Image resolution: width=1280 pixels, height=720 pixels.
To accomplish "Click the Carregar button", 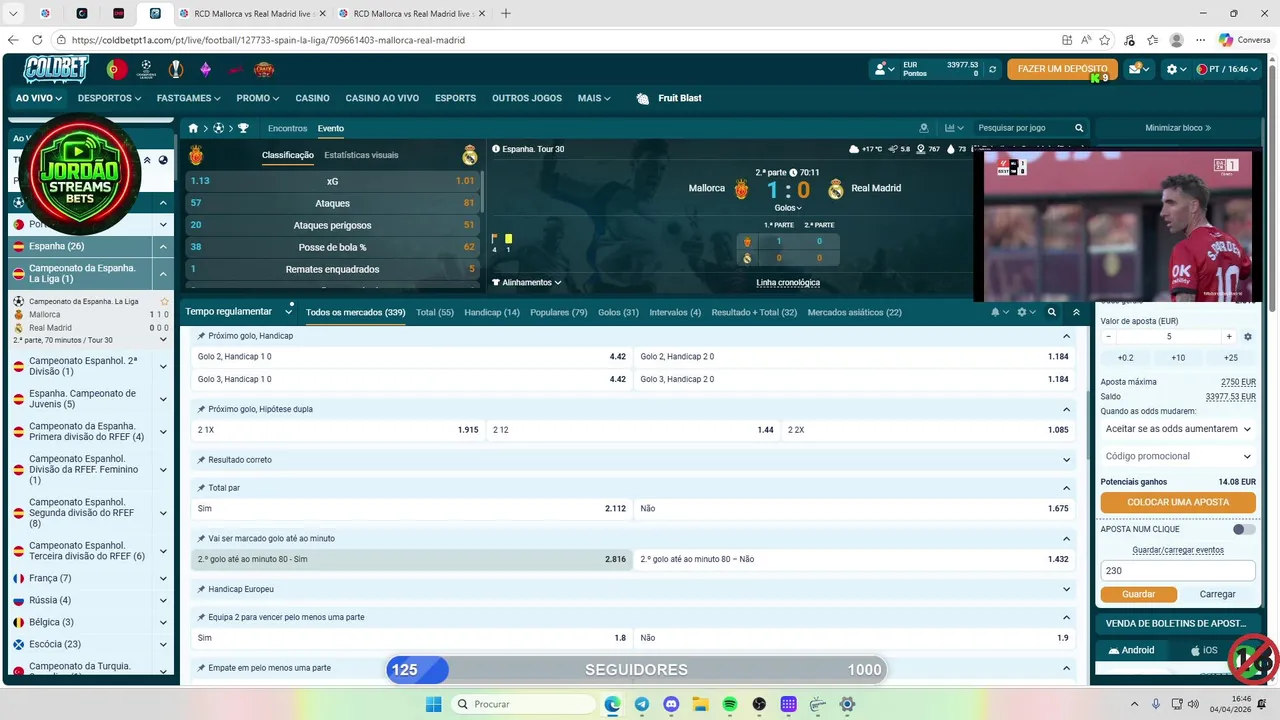I will click(x=1217, y=594).
